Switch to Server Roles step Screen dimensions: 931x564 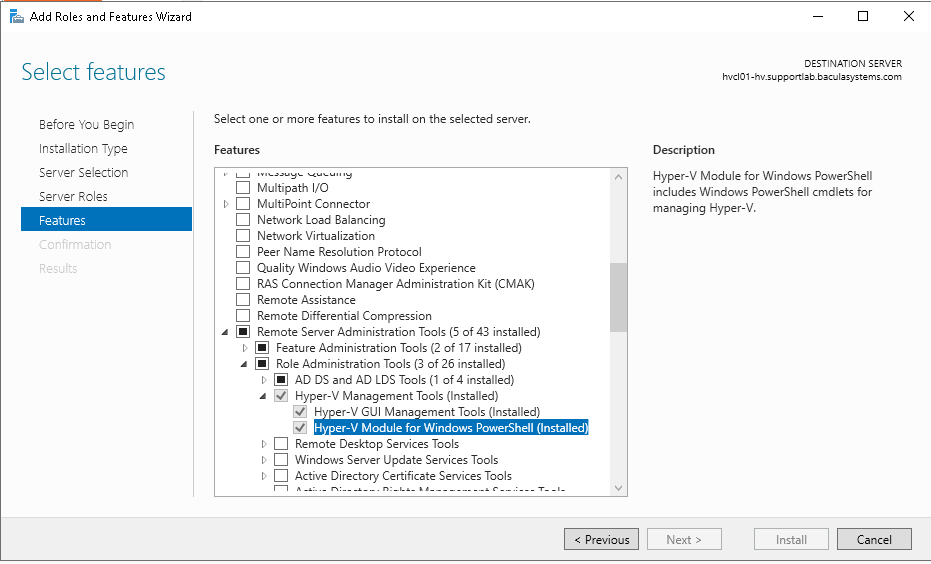pos(74,197)
